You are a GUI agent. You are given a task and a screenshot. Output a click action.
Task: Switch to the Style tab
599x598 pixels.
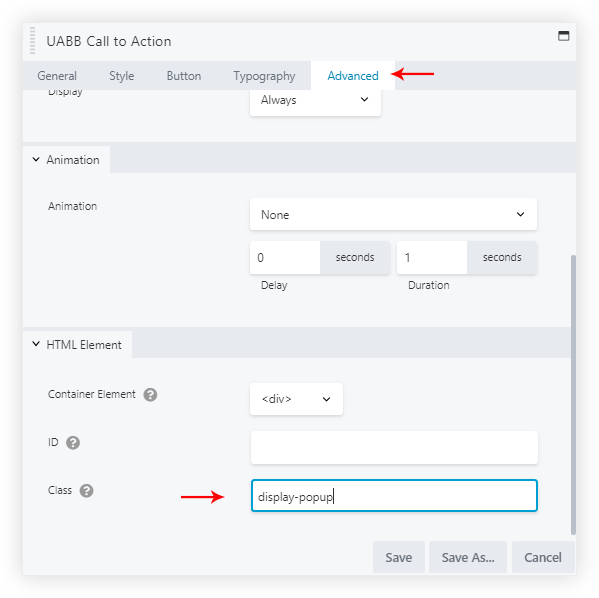pos(121,76)
